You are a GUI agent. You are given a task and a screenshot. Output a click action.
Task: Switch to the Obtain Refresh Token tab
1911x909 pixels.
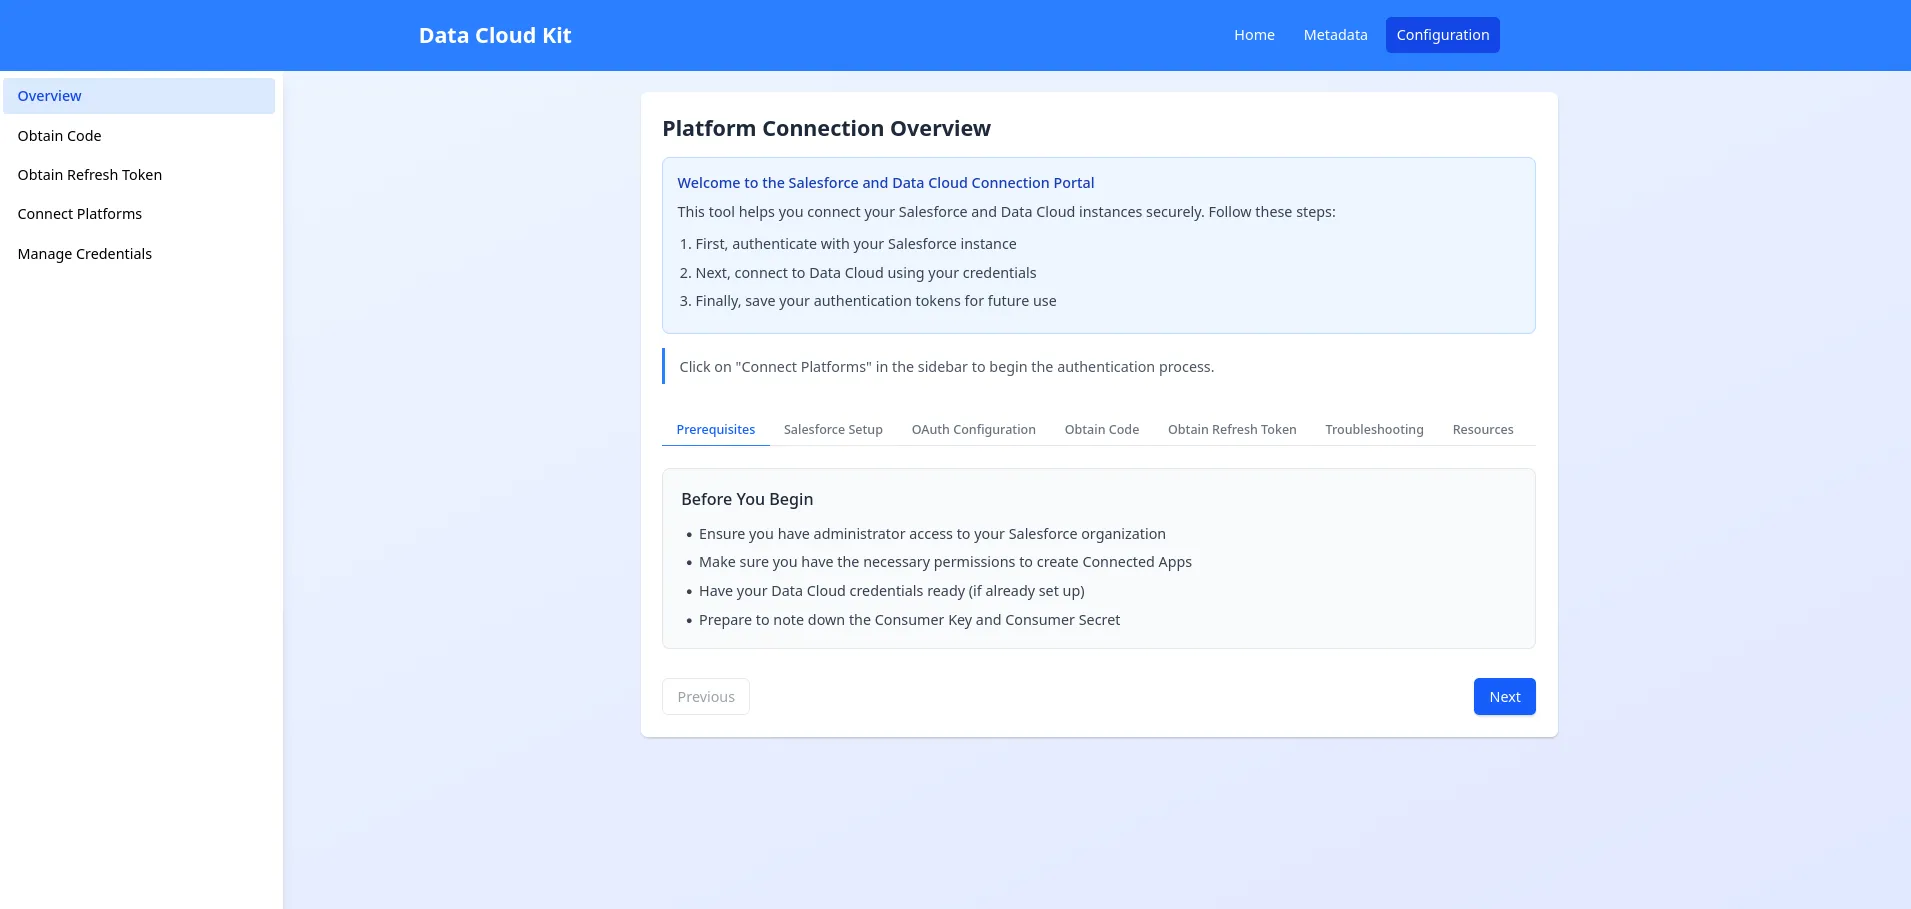pos(1232,430)
